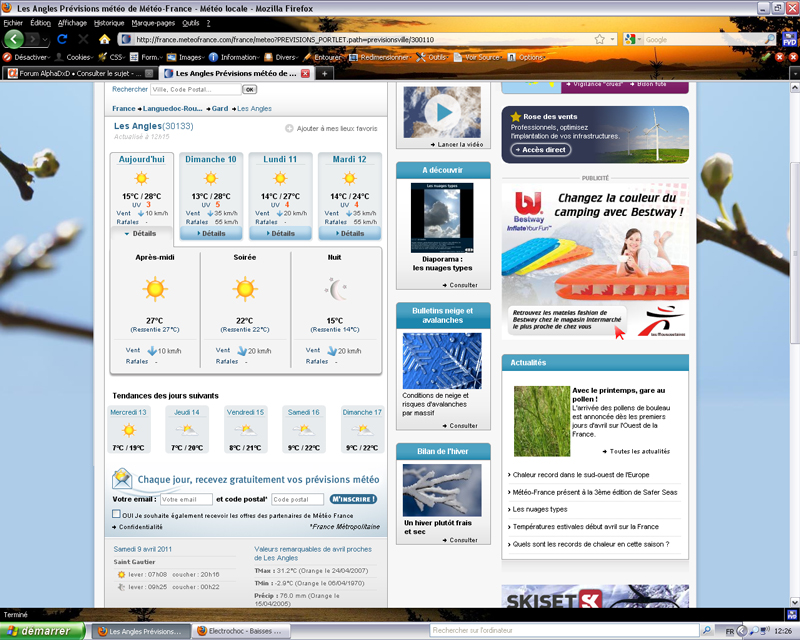800x640 pixels.
Task: Reload the page with the refresh icon
Action: pos(62,39)
